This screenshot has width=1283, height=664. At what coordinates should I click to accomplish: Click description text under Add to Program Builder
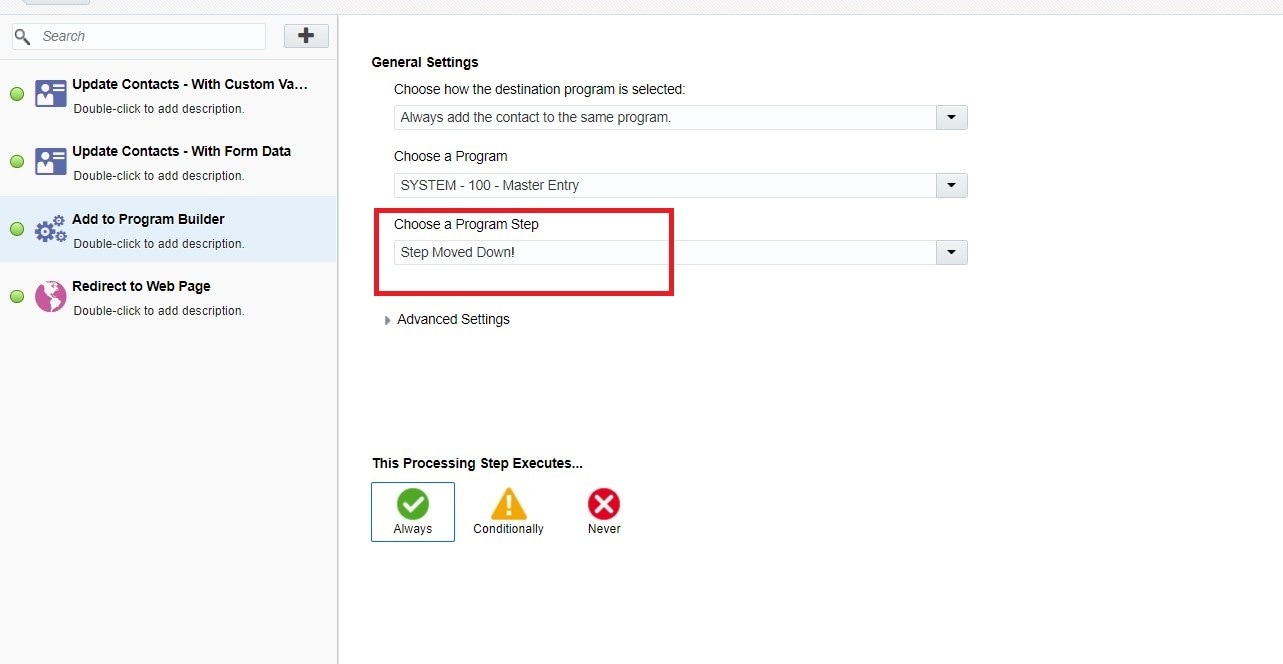[159, 244]
